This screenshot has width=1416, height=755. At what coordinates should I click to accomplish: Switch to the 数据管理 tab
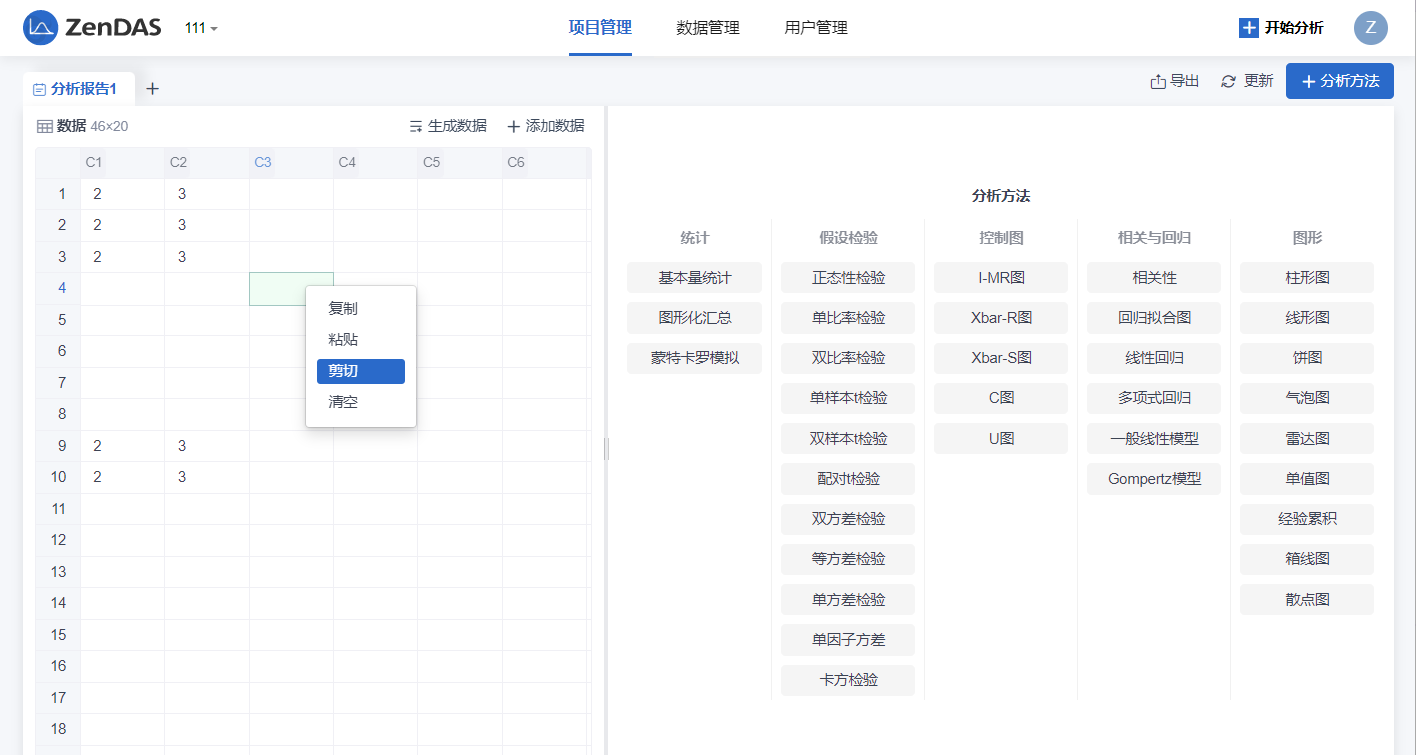click(707, 28)
